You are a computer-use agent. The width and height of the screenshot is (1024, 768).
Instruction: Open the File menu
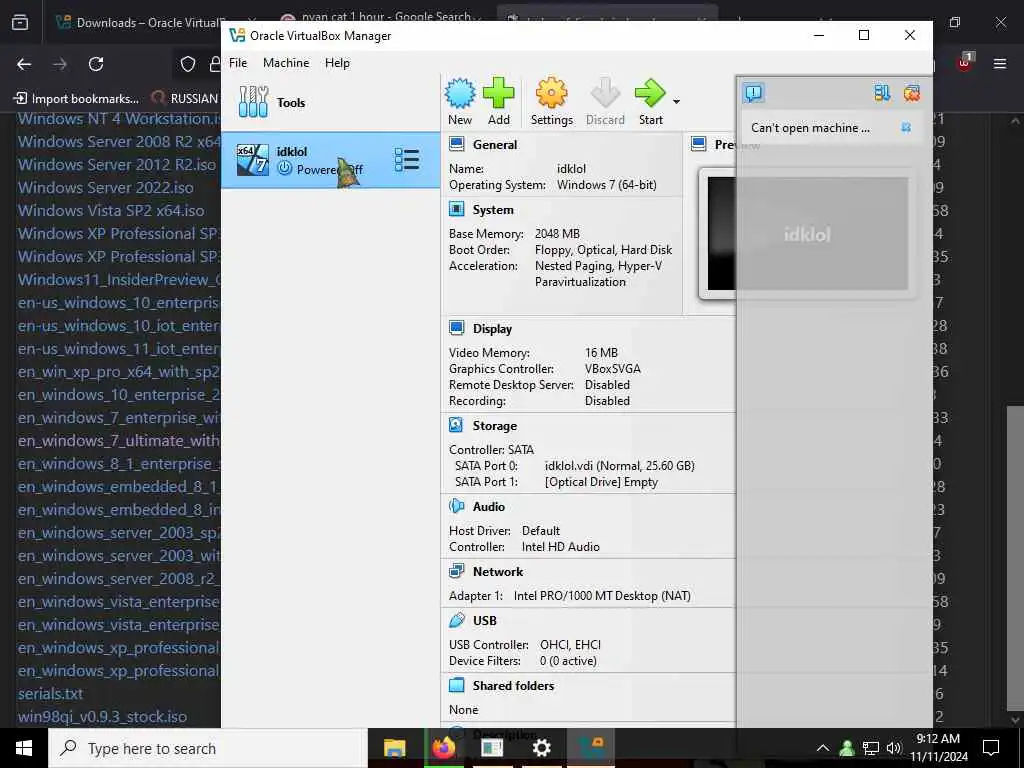238,63
